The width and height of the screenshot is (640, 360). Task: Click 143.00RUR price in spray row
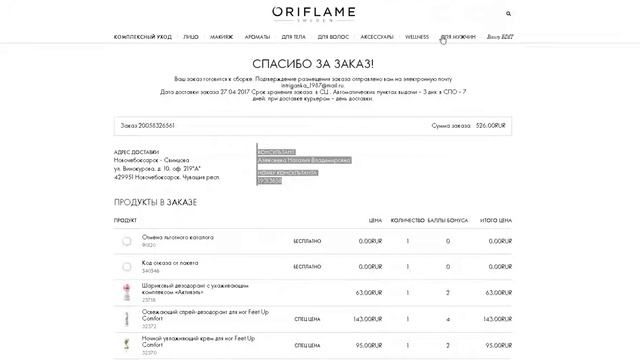coord(368,319)
